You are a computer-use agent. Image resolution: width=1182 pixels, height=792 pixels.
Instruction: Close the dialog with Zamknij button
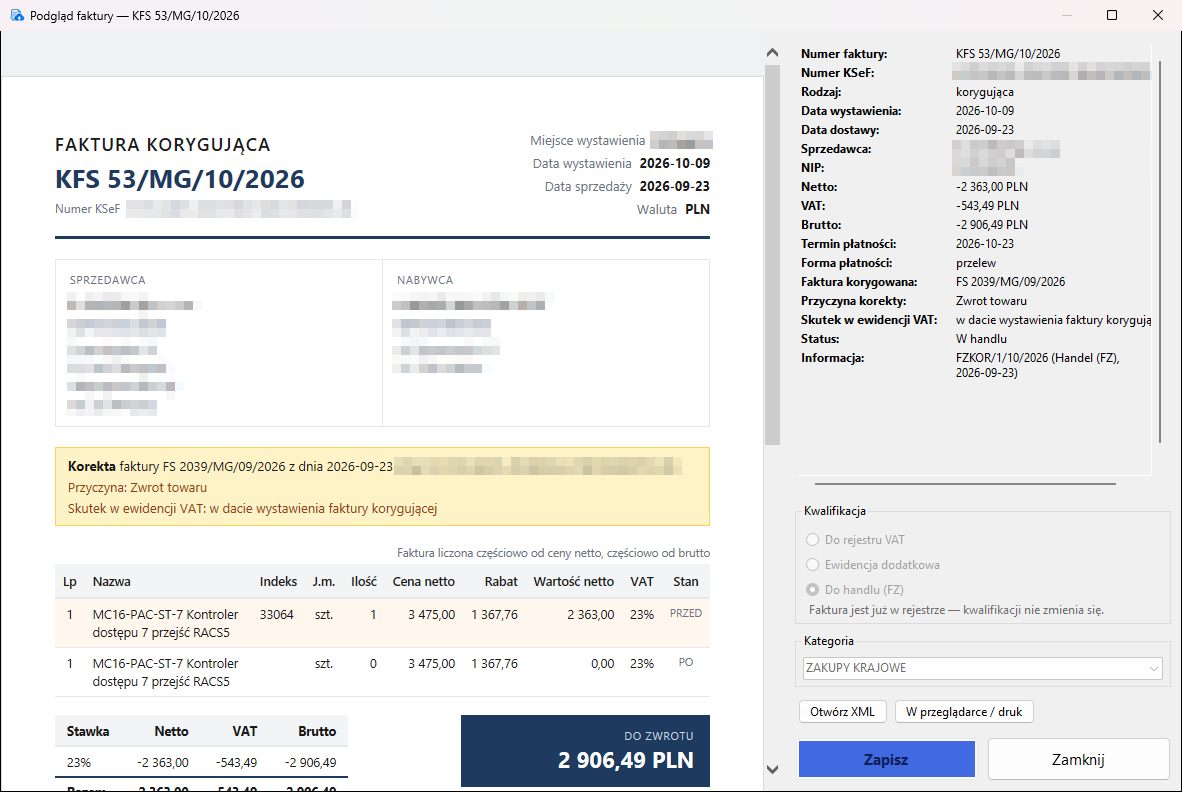1078,760
